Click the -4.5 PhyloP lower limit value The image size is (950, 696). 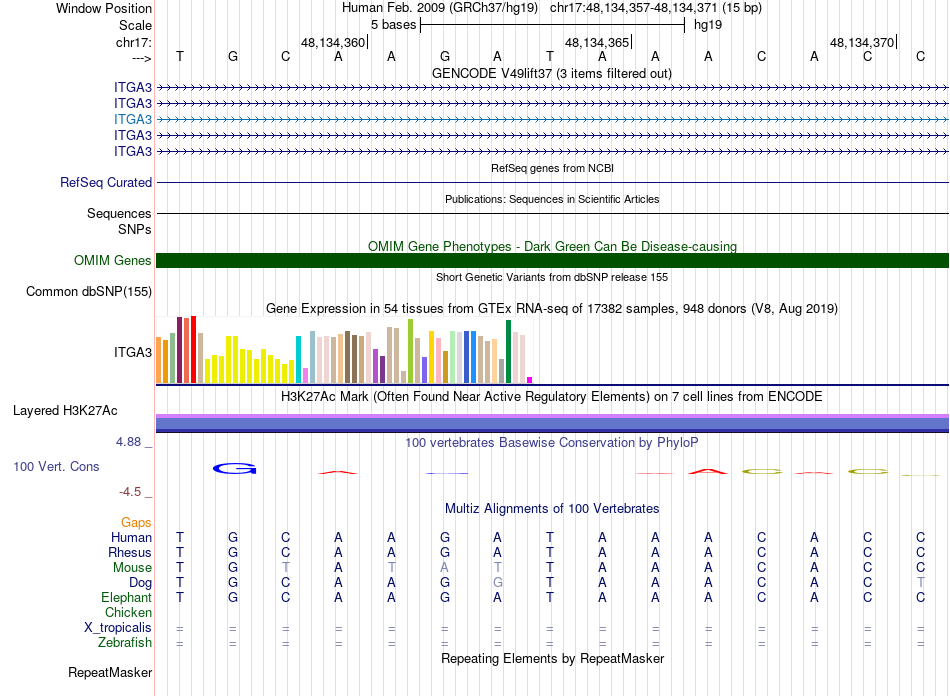point(130,492)
